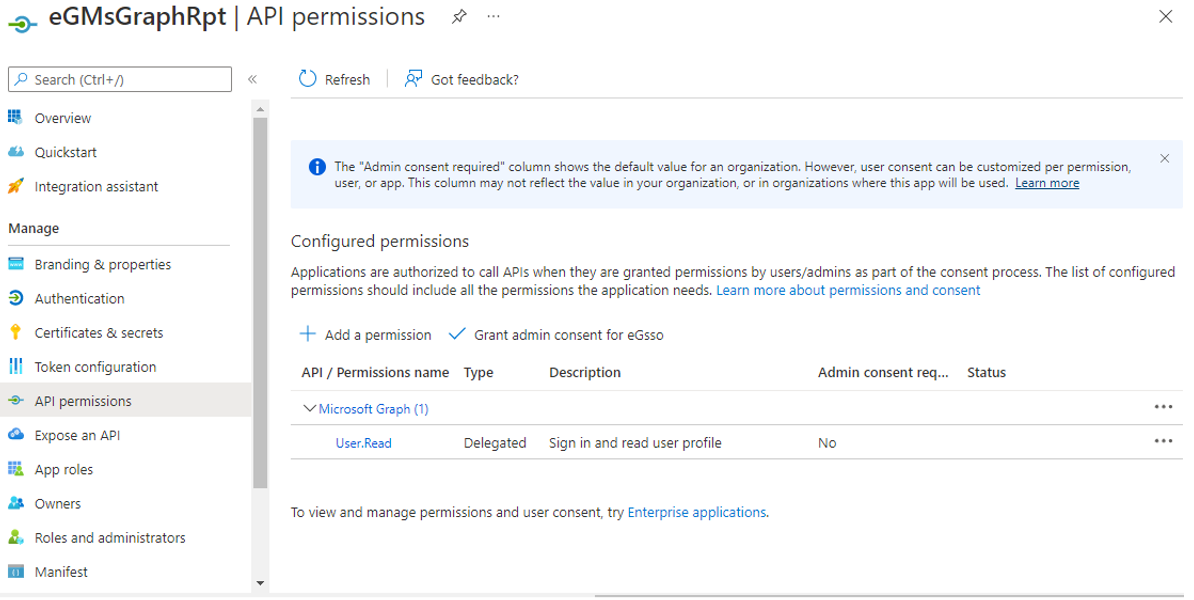The image size is (1194, 600).
Task: Click into the Search (Ctrl+/) box
Action: pos(120,79)
